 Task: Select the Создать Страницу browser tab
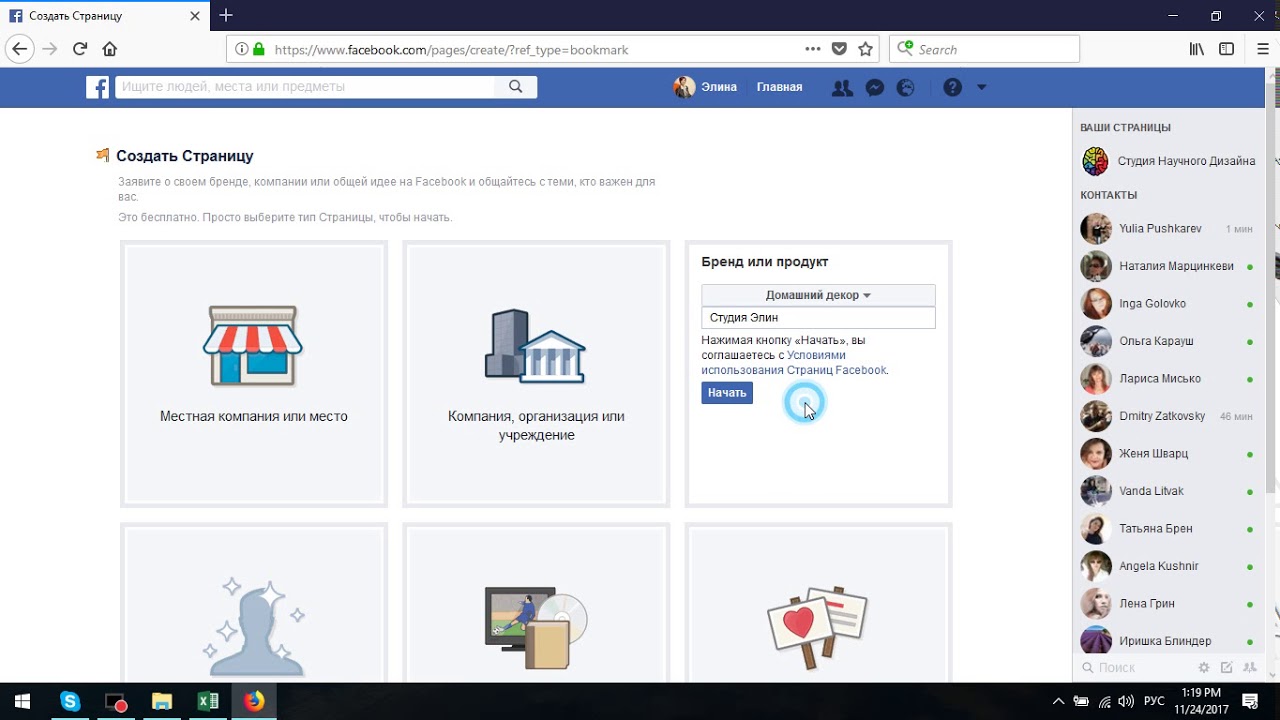(x=104, y=16)
